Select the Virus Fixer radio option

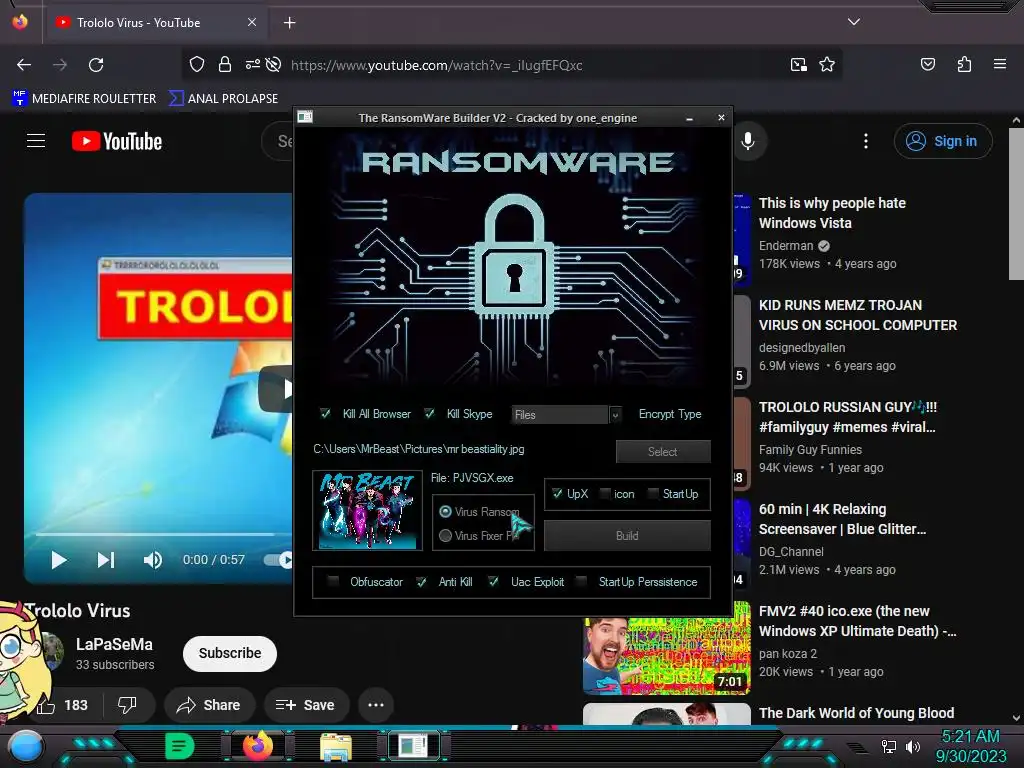coord(445,536)
